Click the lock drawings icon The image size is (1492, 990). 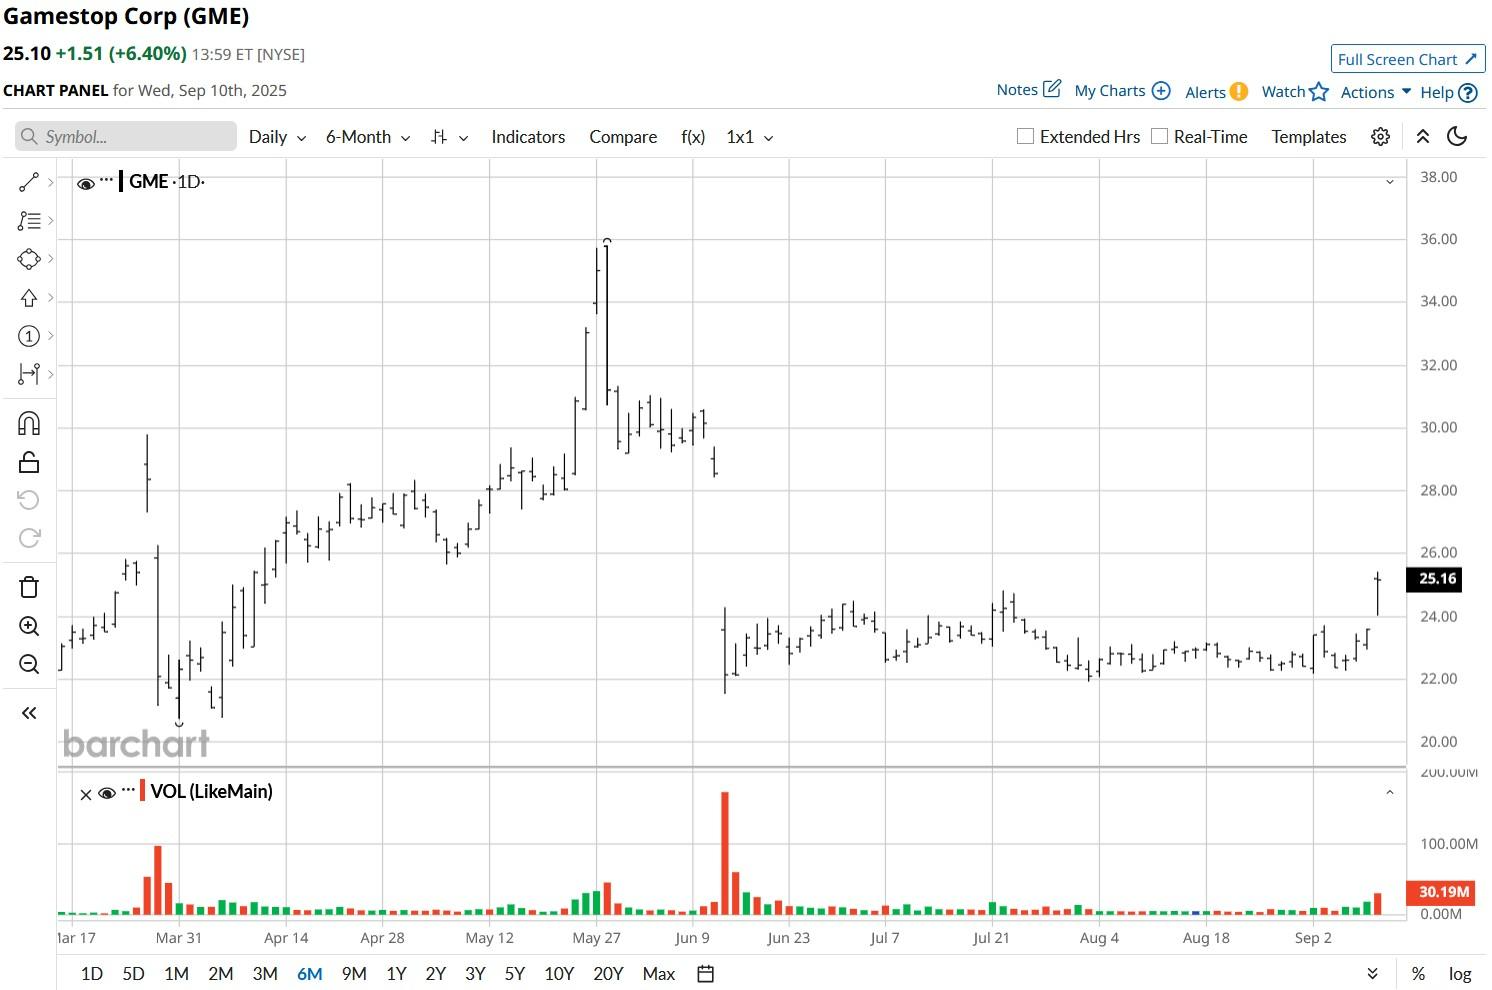(29, 462)
